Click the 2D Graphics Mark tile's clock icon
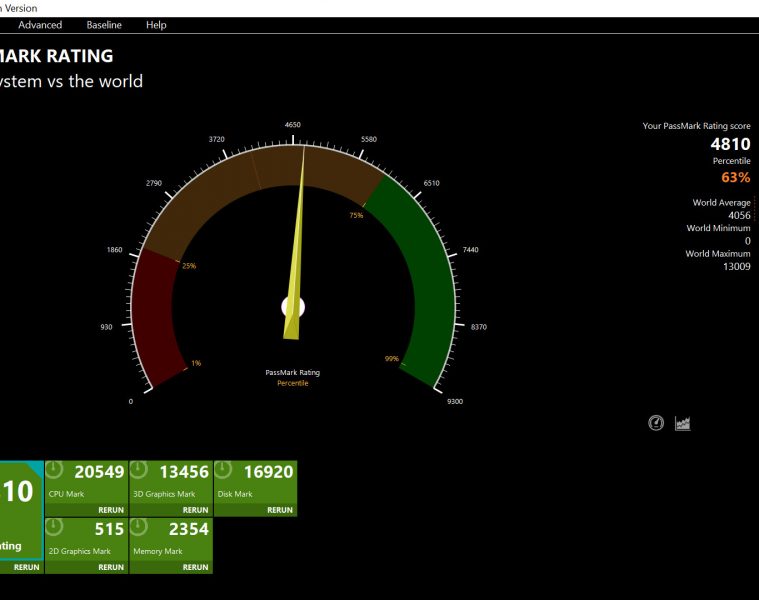 tap(54, 527)
